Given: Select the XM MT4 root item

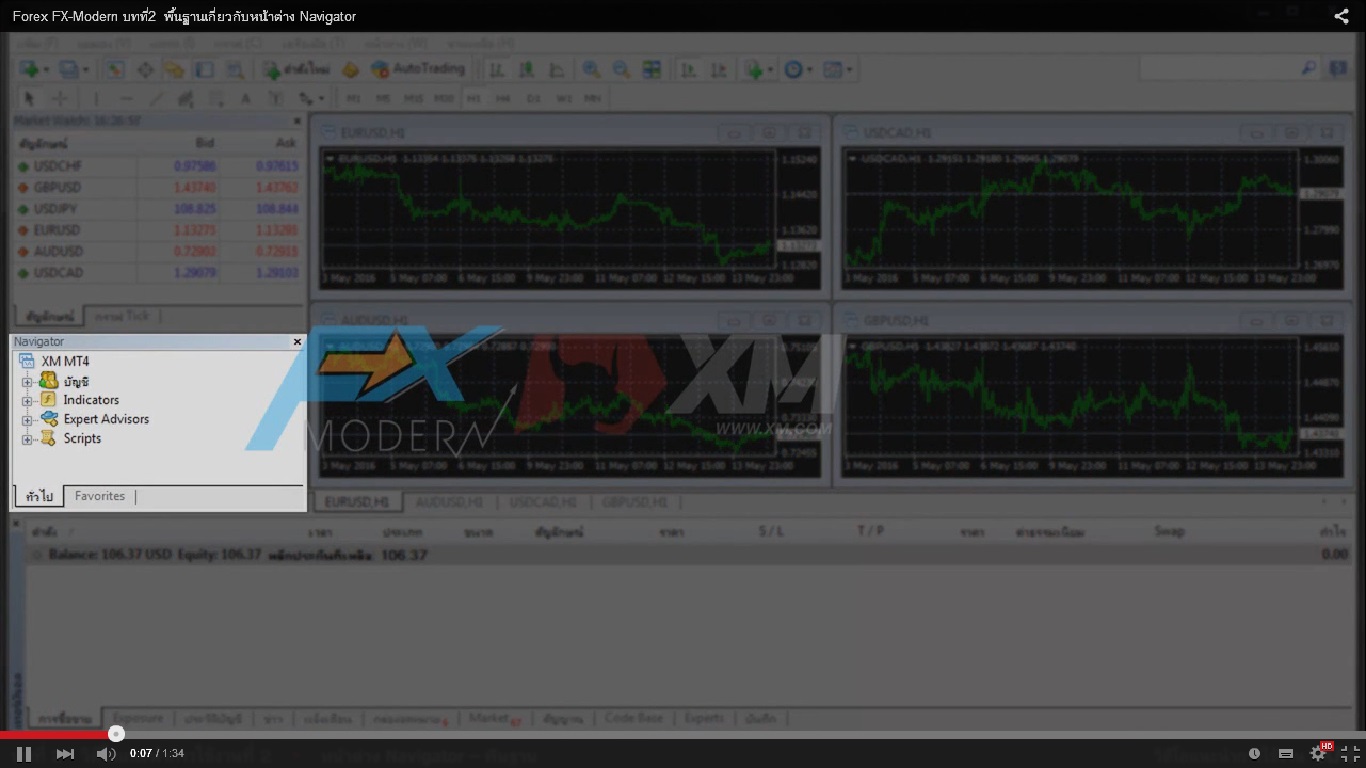Looking at the screenshot, I should pyautogui.click(x=65, y=361).
